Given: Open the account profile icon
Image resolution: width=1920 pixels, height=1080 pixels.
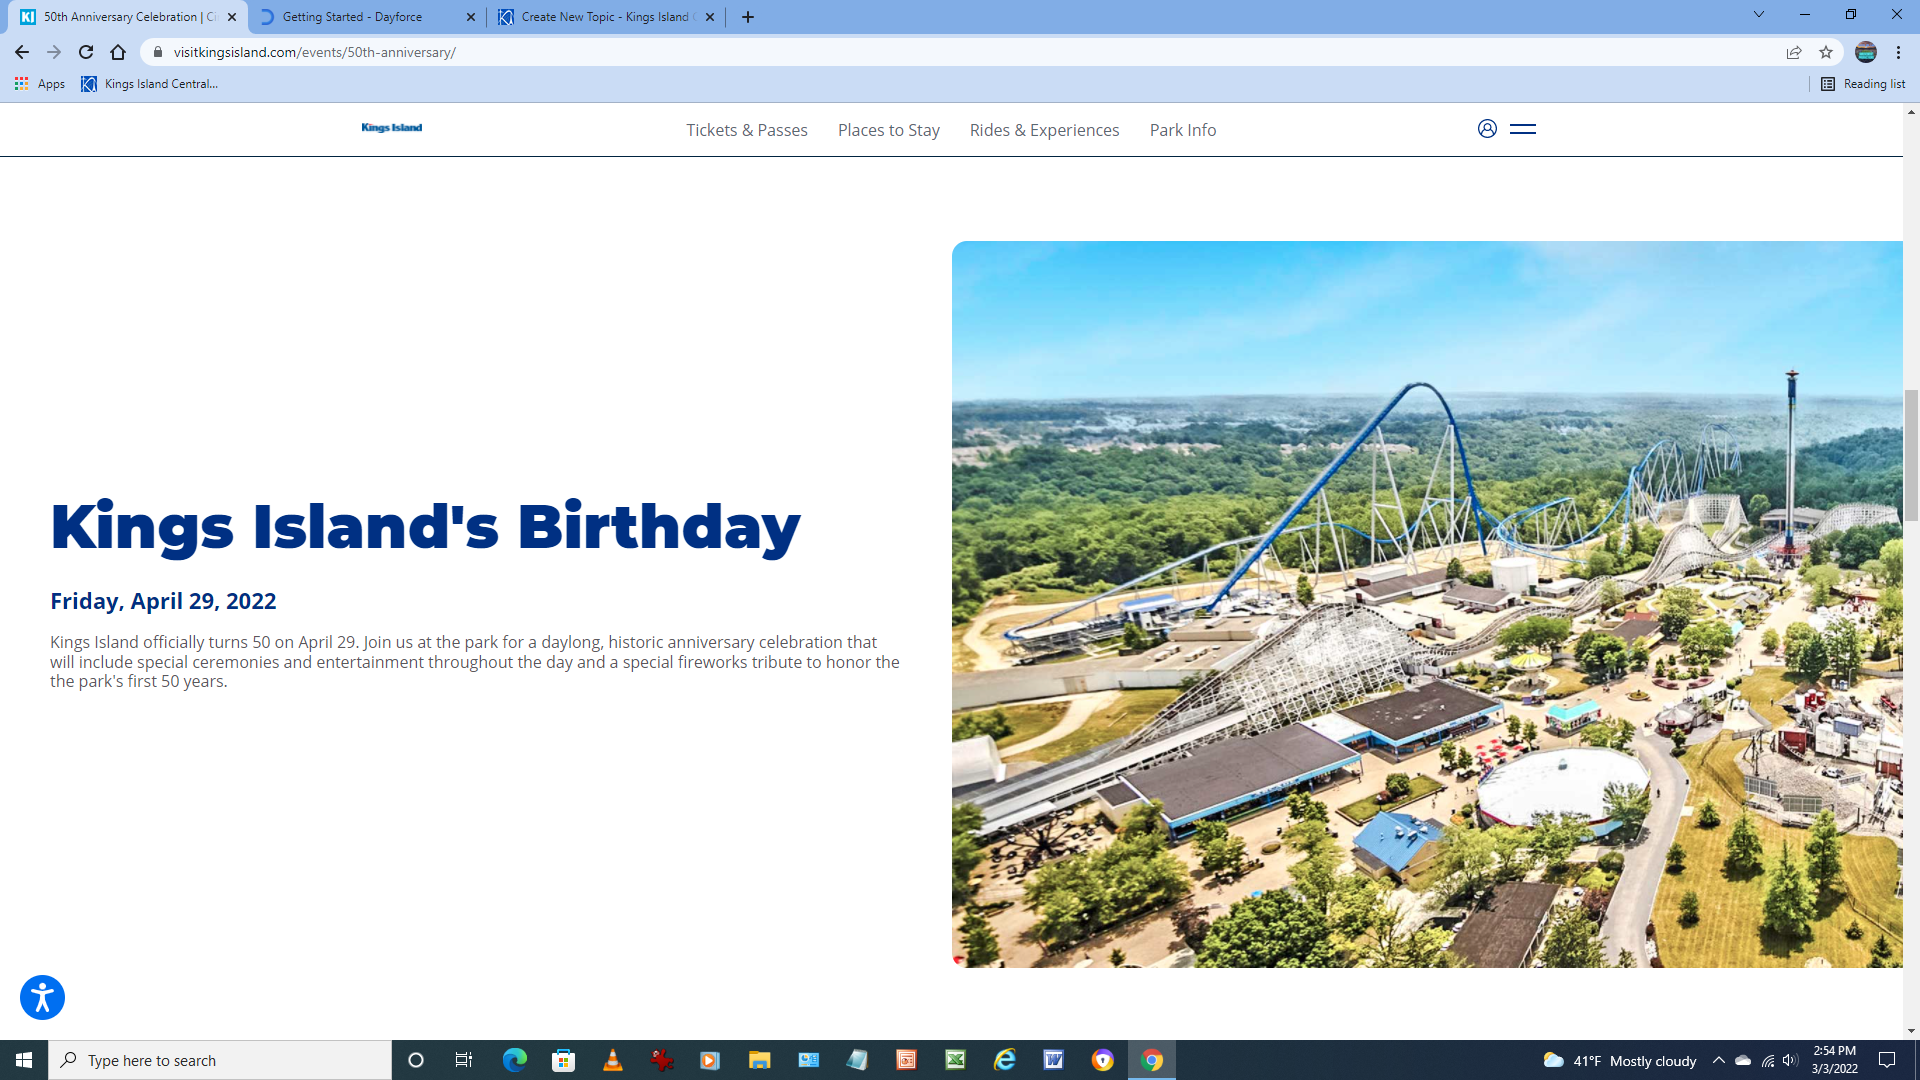Looking at the screenshot, I should pos(1487,129).
